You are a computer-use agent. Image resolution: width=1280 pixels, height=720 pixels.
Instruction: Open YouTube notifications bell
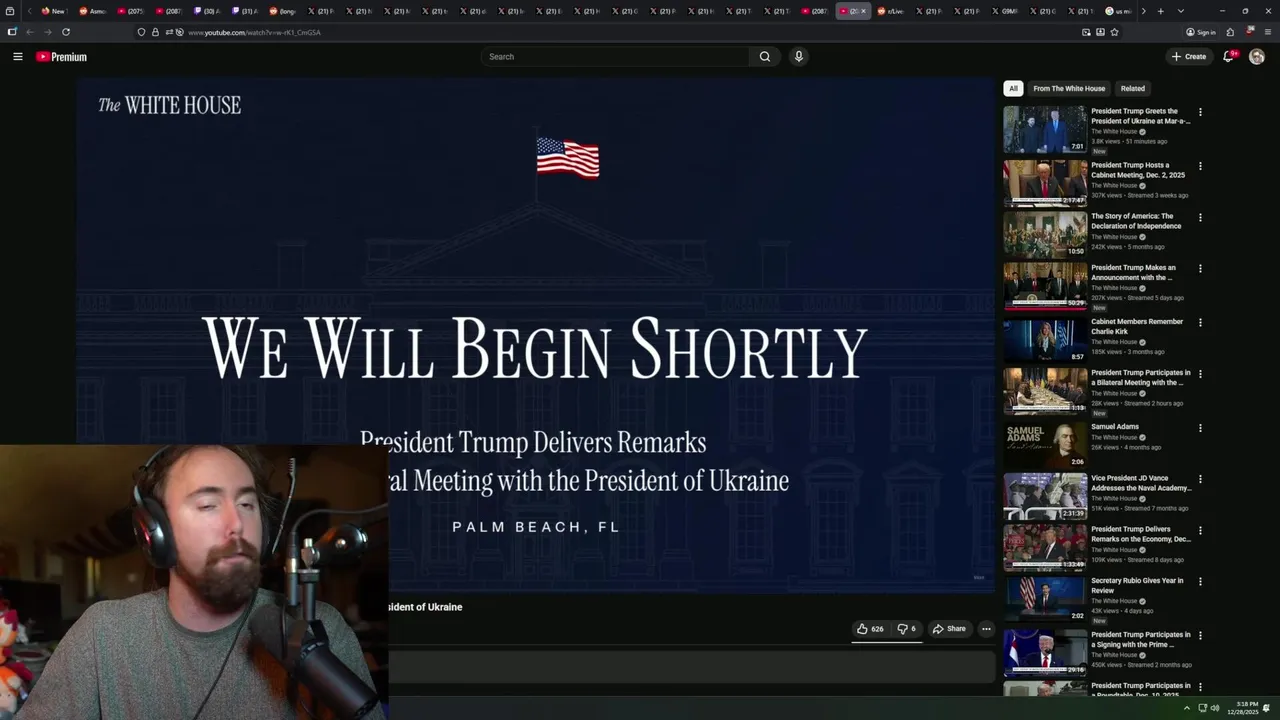click(x=1229, y=57)
